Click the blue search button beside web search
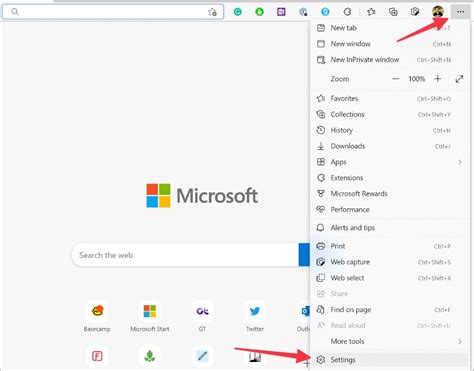Screen dimensions: 474x371 (304, 255)
